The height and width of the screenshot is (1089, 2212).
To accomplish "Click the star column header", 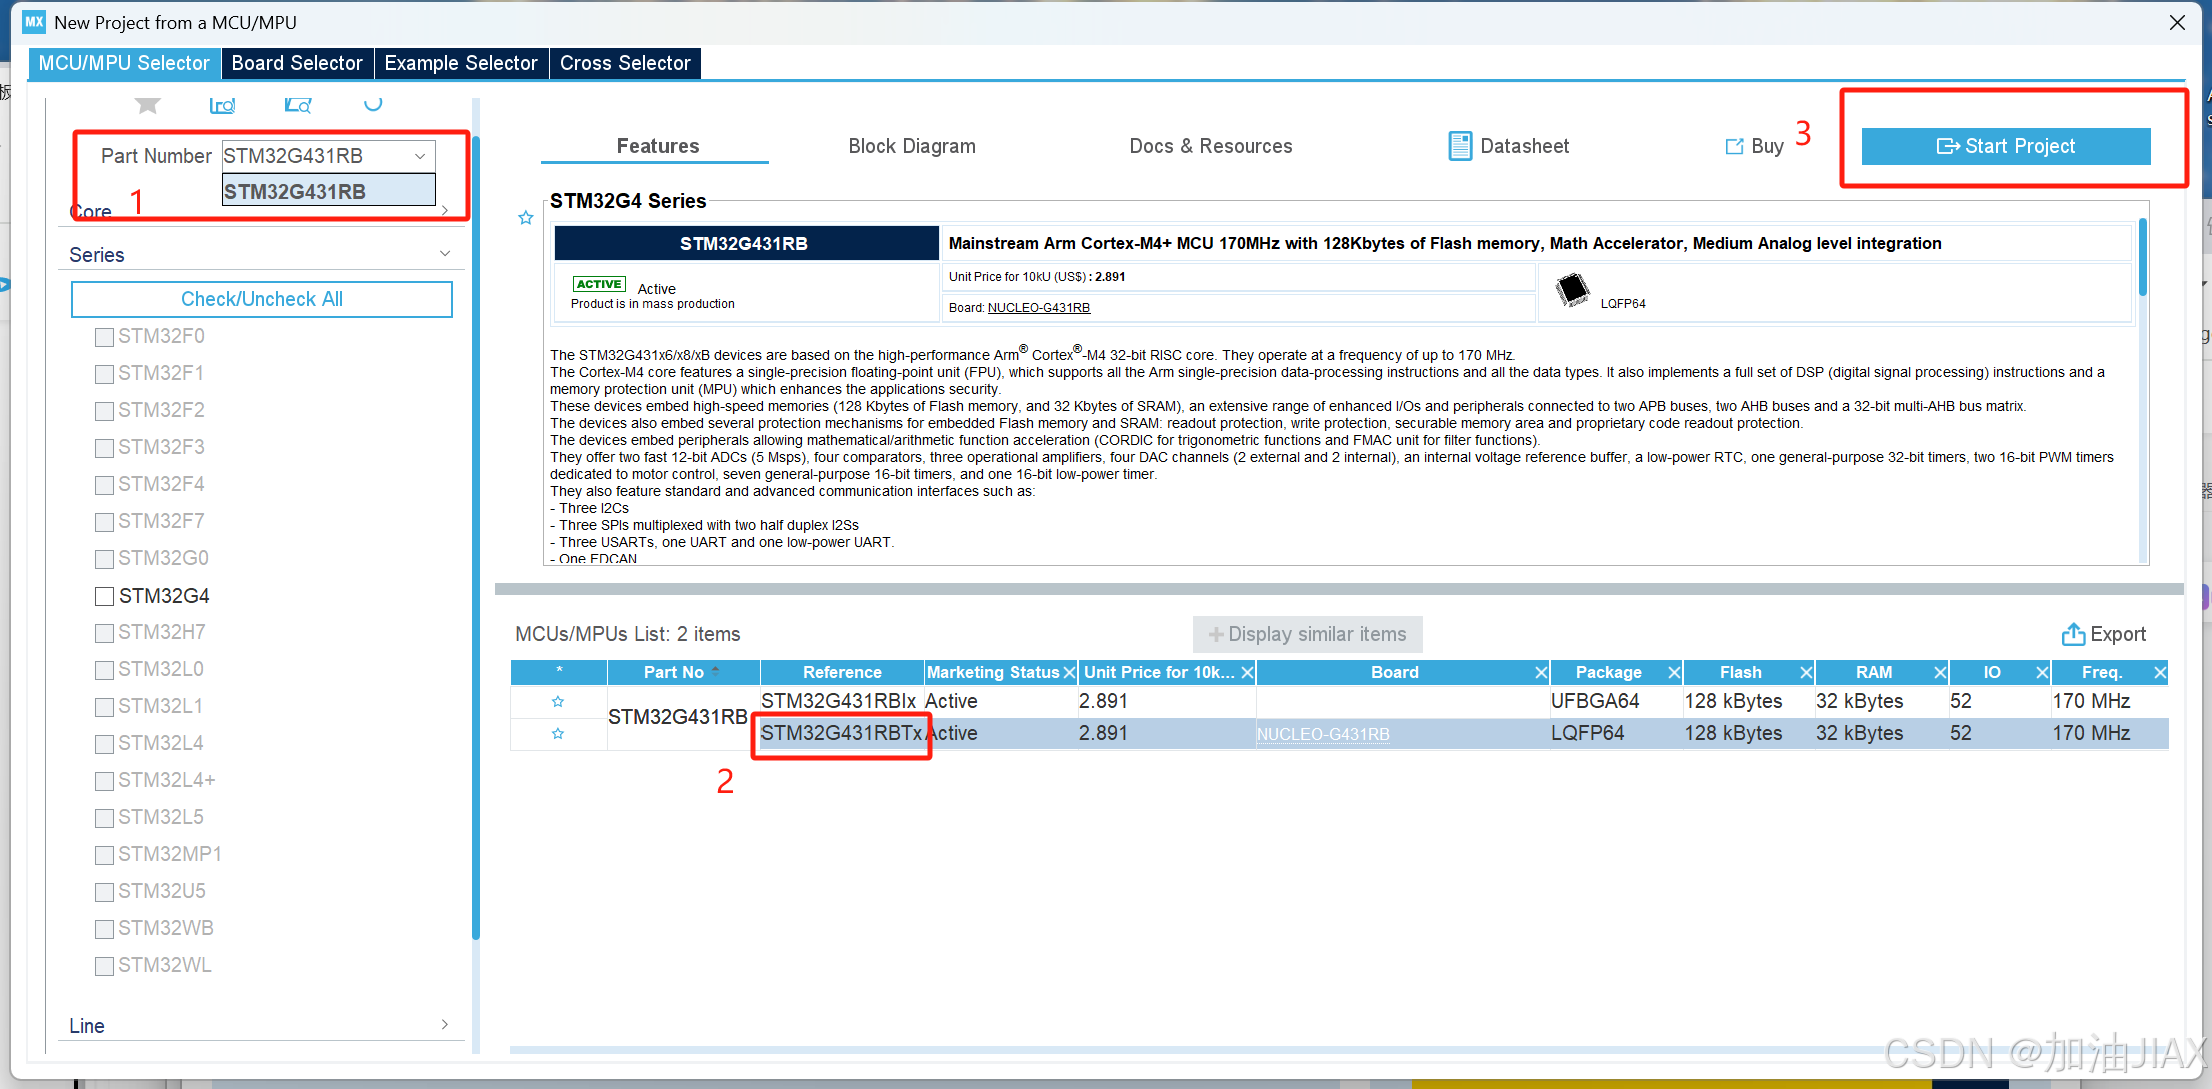I will pos(559,672).
